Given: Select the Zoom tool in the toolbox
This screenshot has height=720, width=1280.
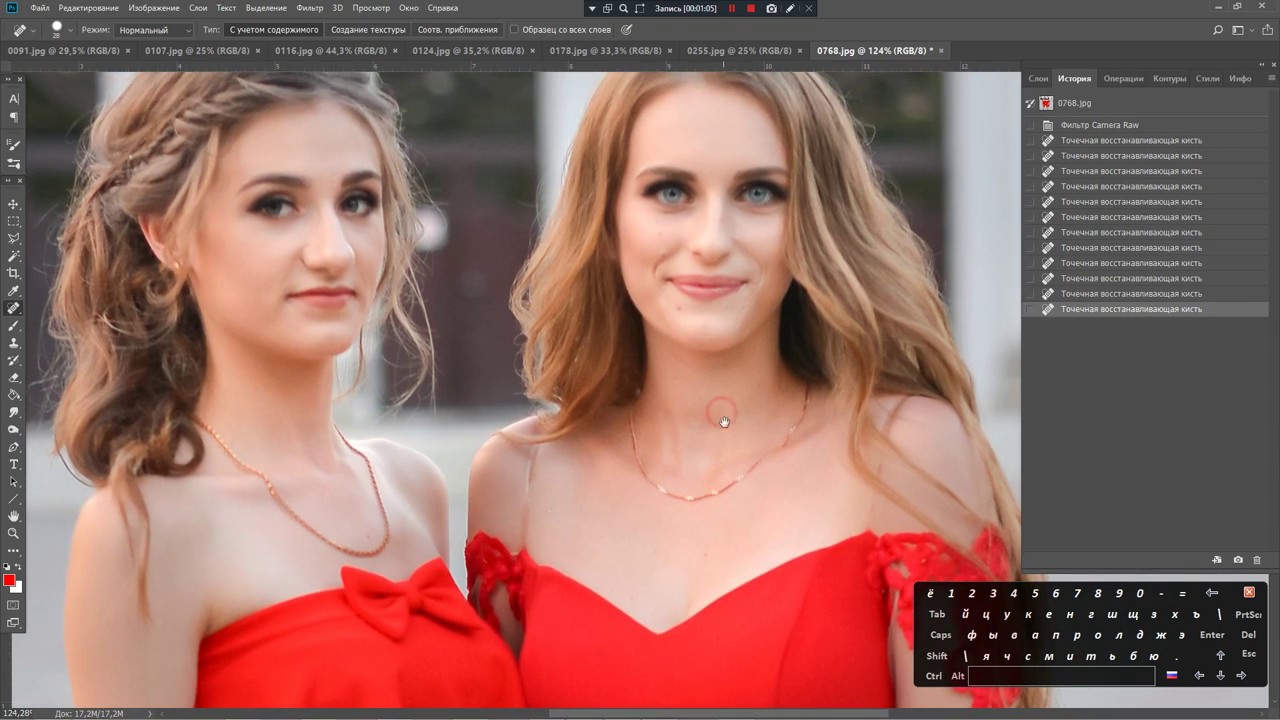Looking at the screenshot, I should click(x=14, y=533).
